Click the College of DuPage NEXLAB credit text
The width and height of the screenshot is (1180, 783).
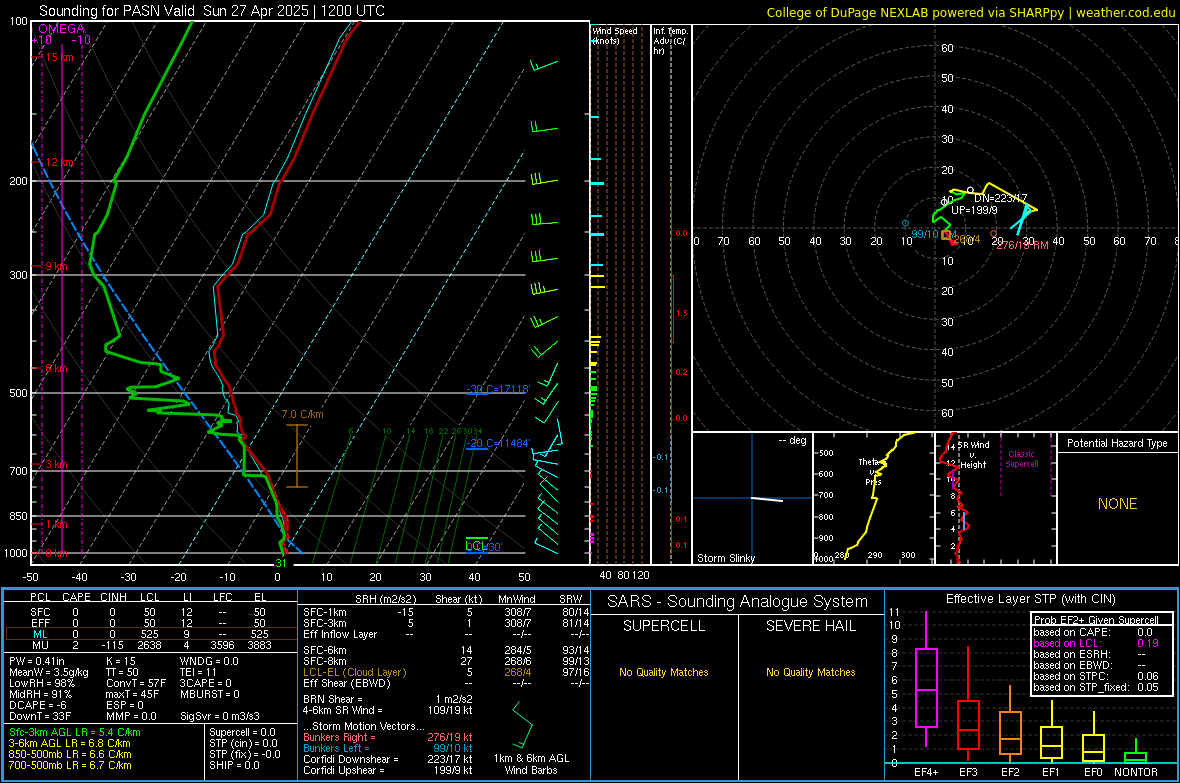[x=970, y=12]
